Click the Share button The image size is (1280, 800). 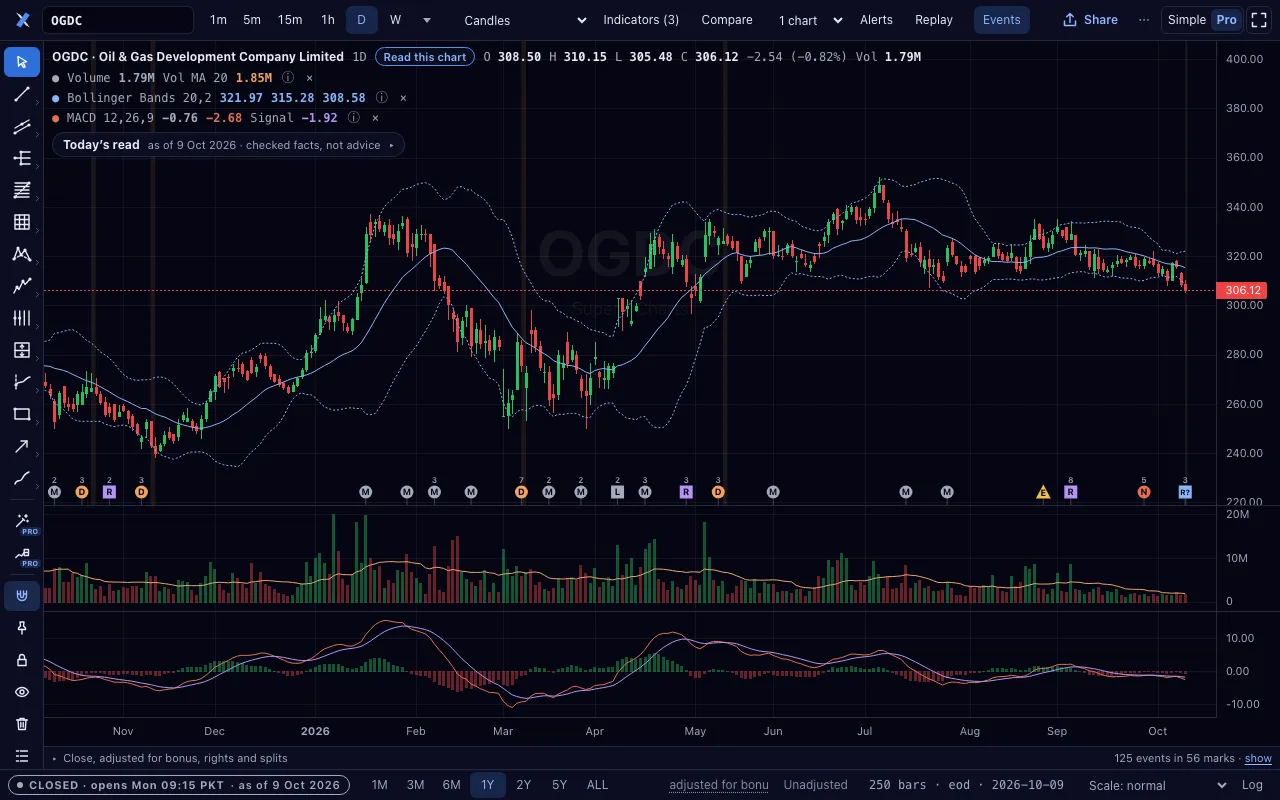tap(1090, 20)
